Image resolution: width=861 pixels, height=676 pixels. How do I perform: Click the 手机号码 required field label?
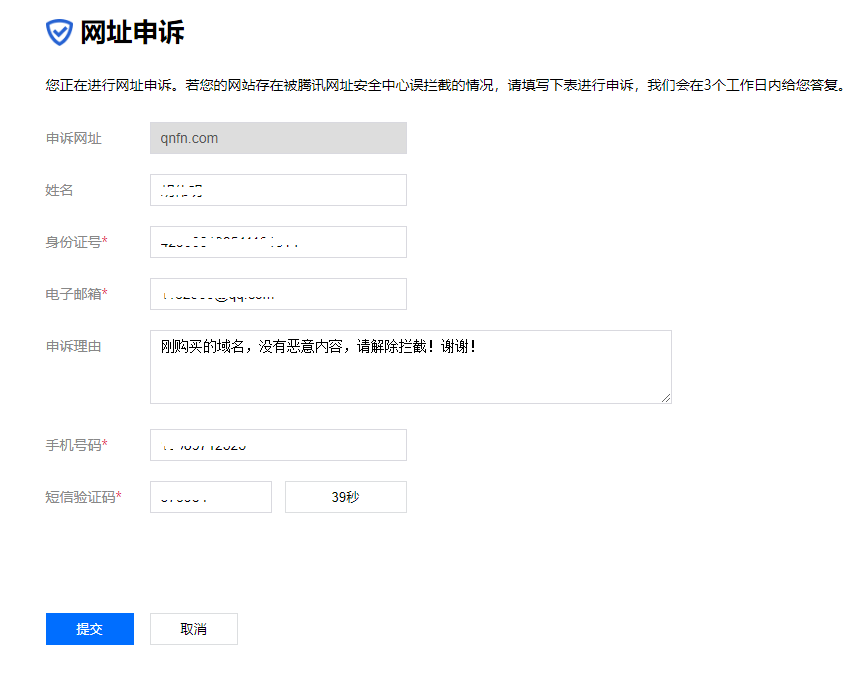tap(76, 445)
